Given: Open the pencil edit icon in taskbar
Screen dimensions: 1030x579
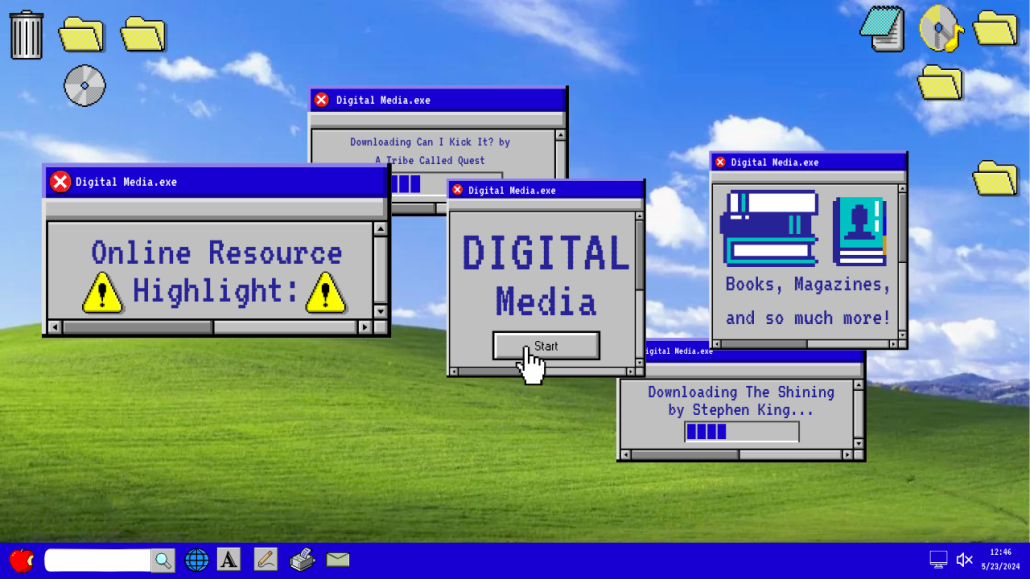Looking at the screenshot, I should (x=265, y=559).
